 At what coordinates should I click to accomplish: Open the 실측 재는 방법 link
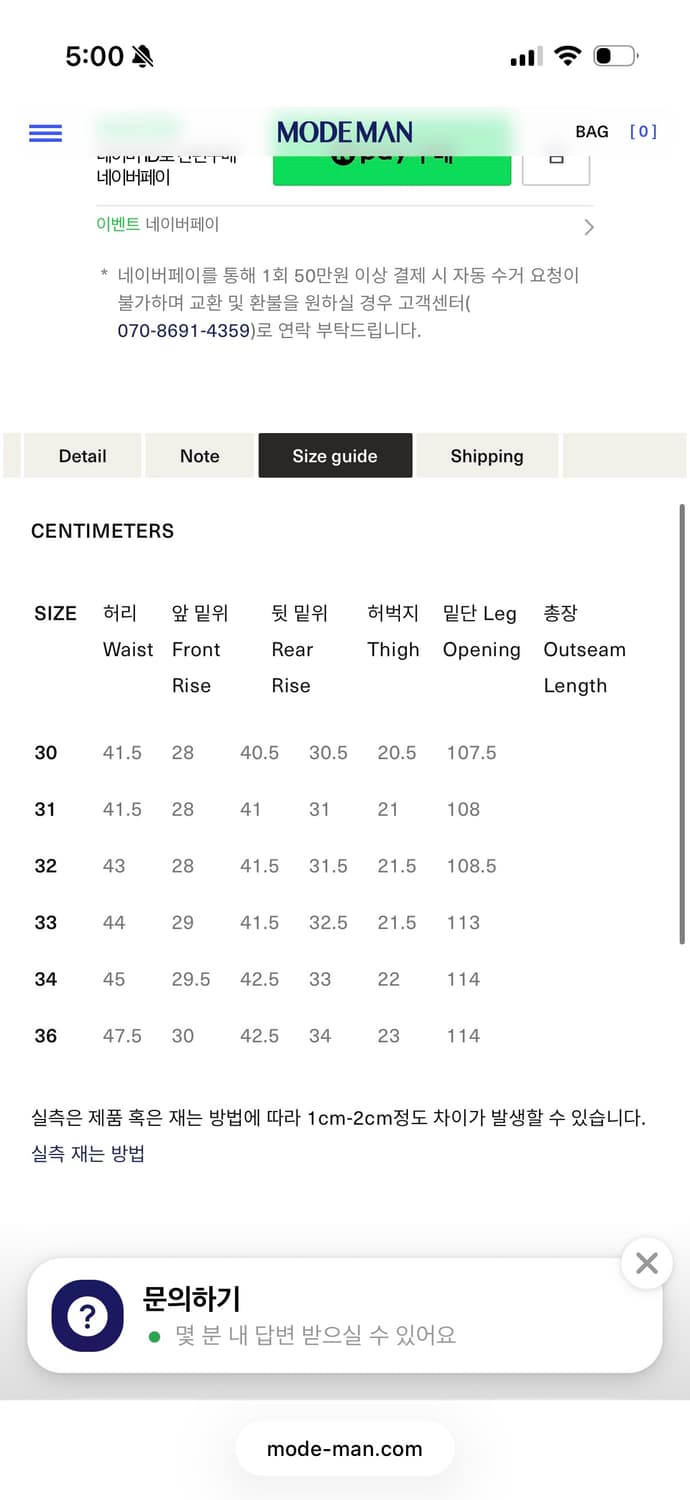coord(88,1153)
